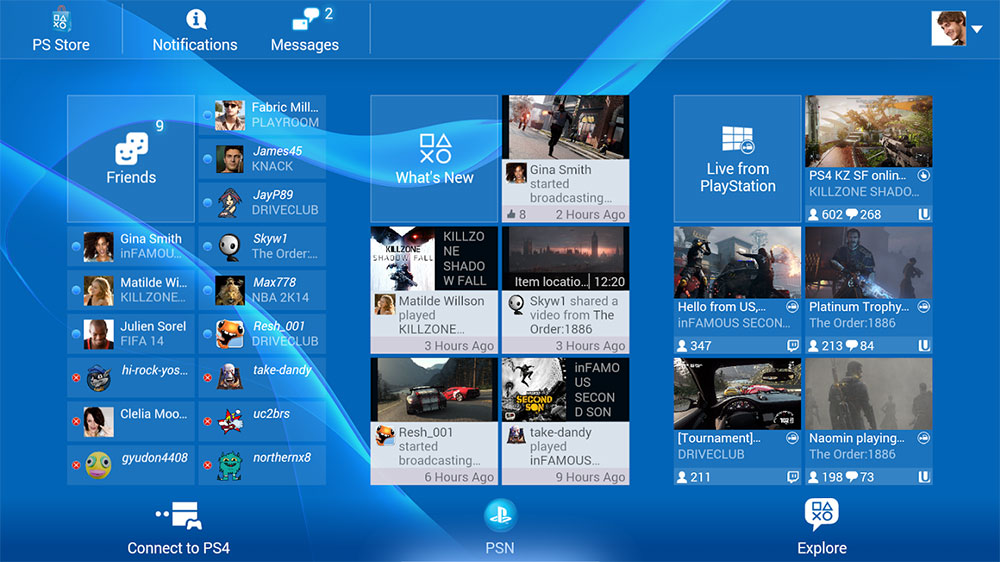1000x562 pixels.
Task: Select Gina Smith in friends list
Action: (x=131, y=246)
